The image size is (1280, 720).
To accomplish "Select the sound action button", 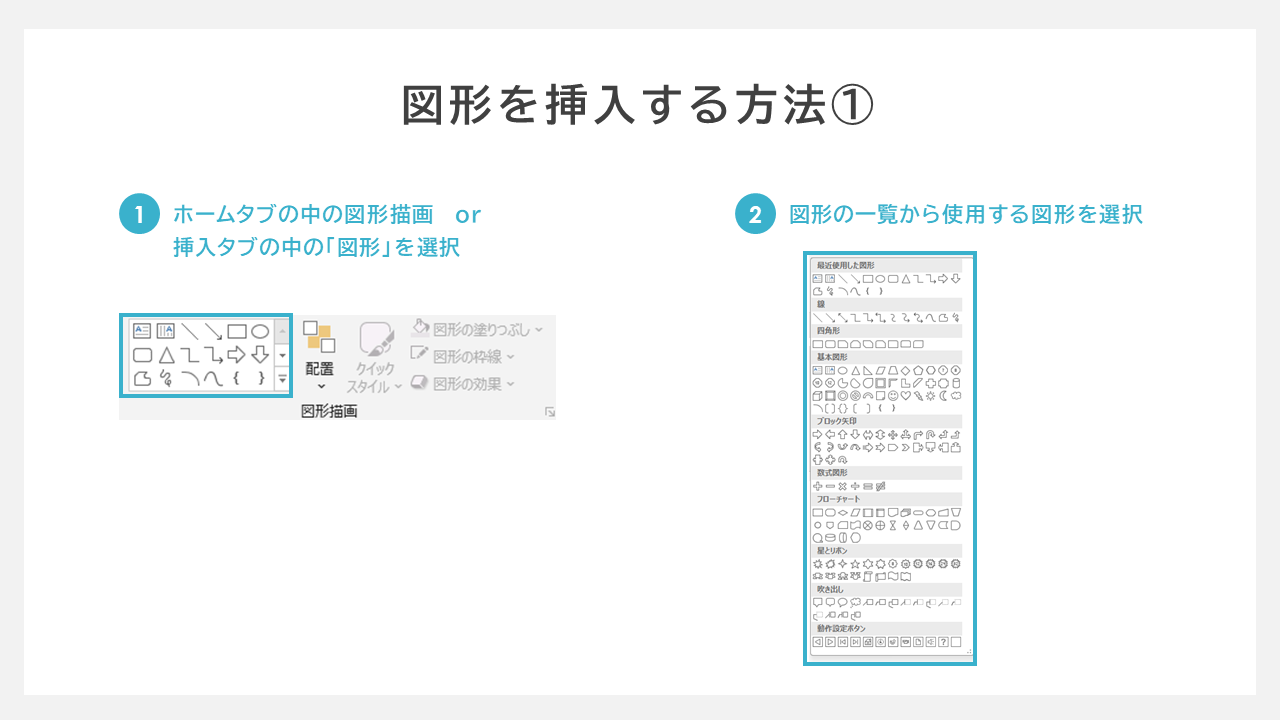I will [931, 641].
